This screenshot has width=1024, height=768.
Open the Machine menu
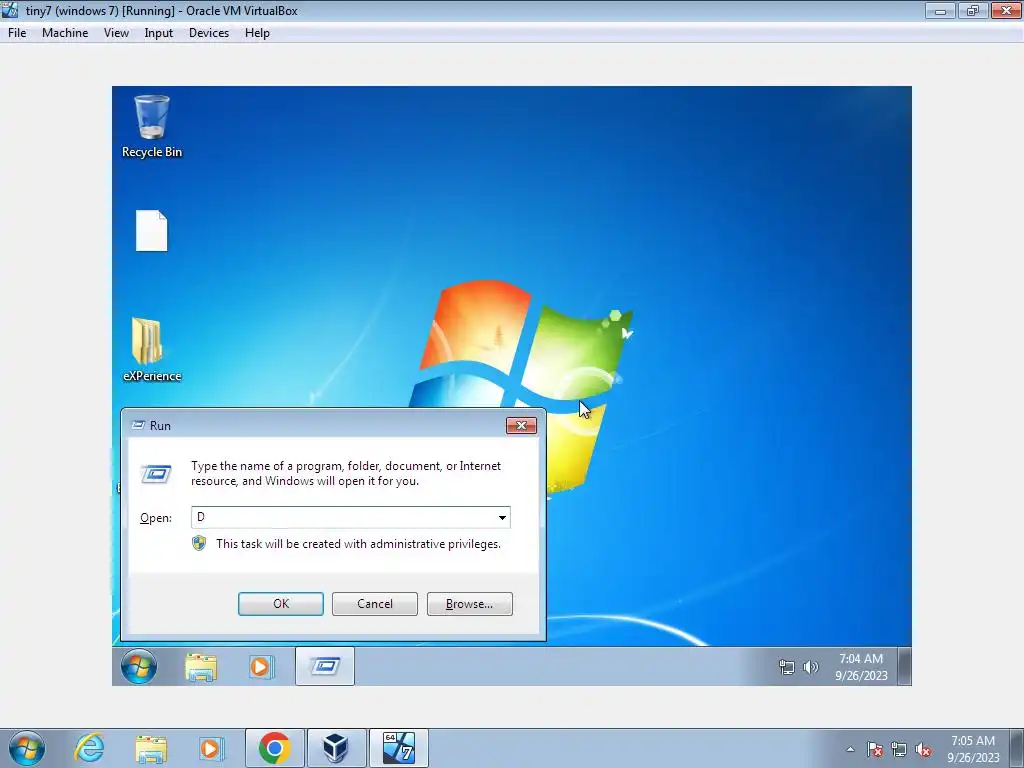(65, 33)
